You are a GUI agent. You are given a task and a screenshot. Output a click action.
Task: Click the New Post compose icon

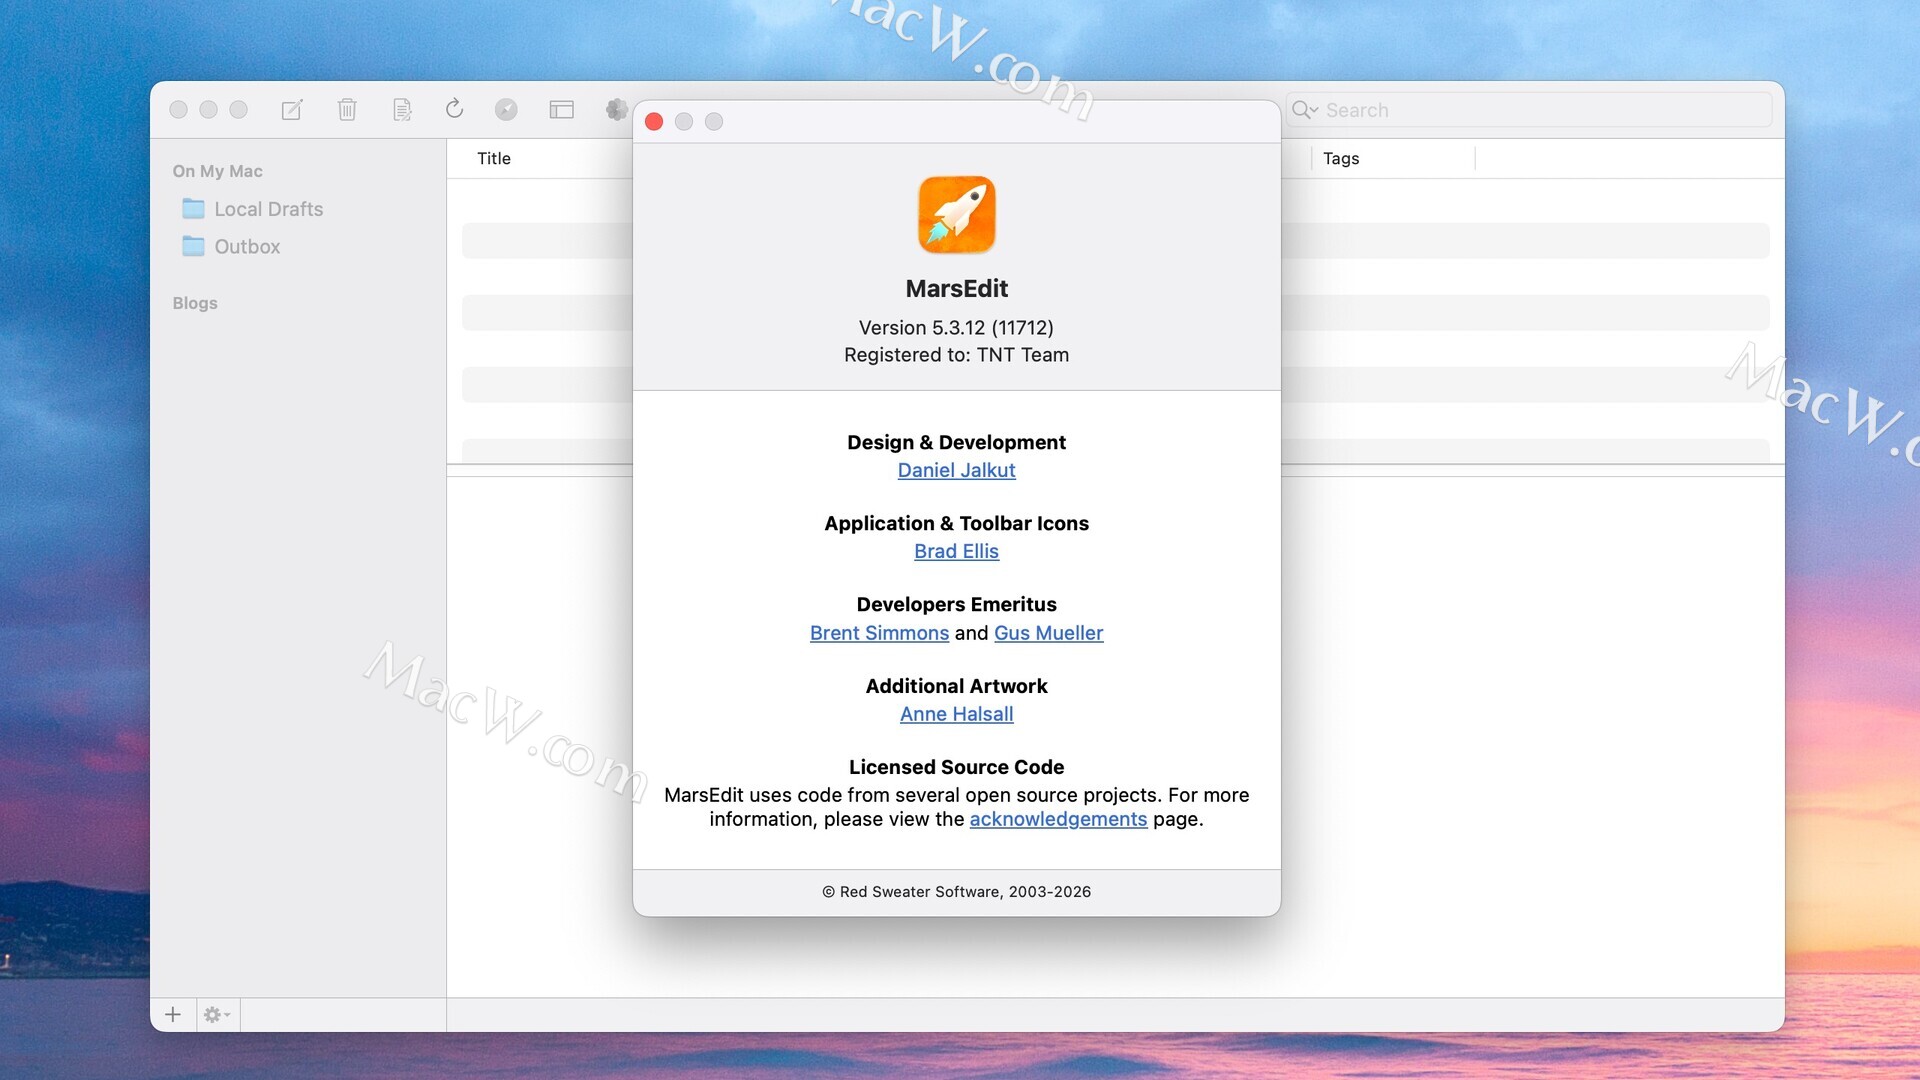[x=292, y=110]
